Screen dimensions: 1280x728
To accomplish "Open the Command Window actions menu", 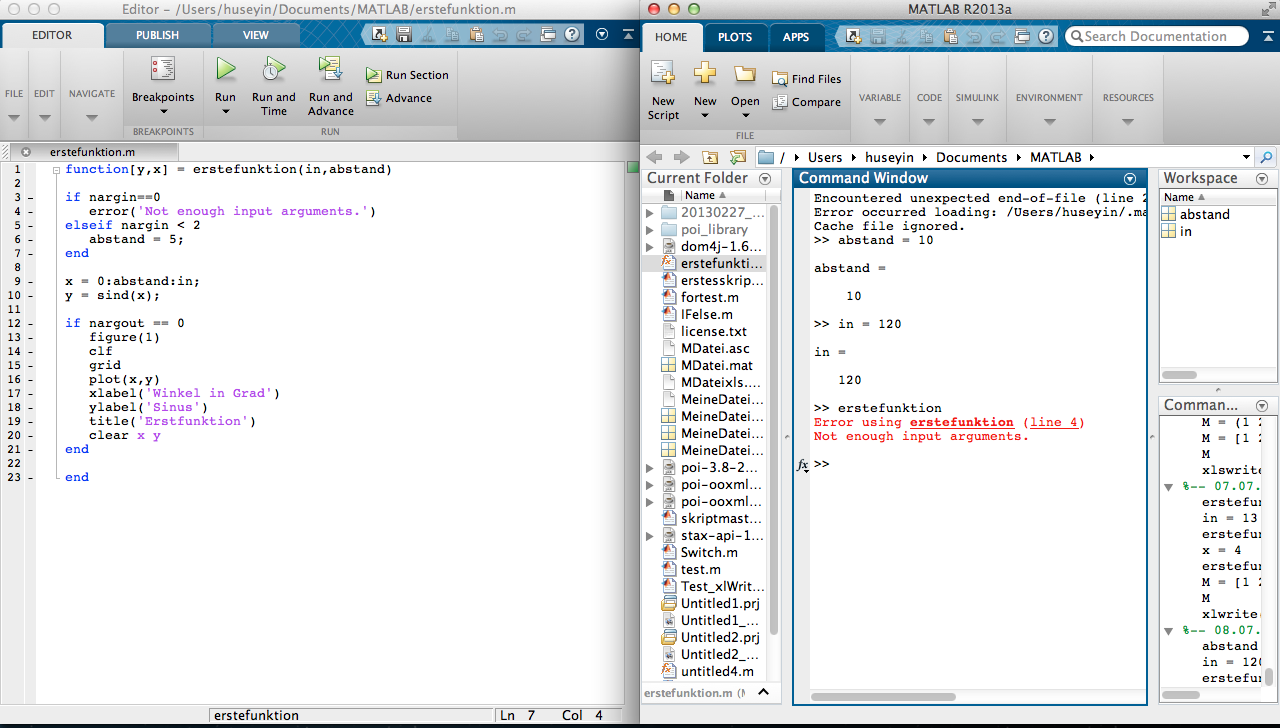I will [x=1130, y=179].
